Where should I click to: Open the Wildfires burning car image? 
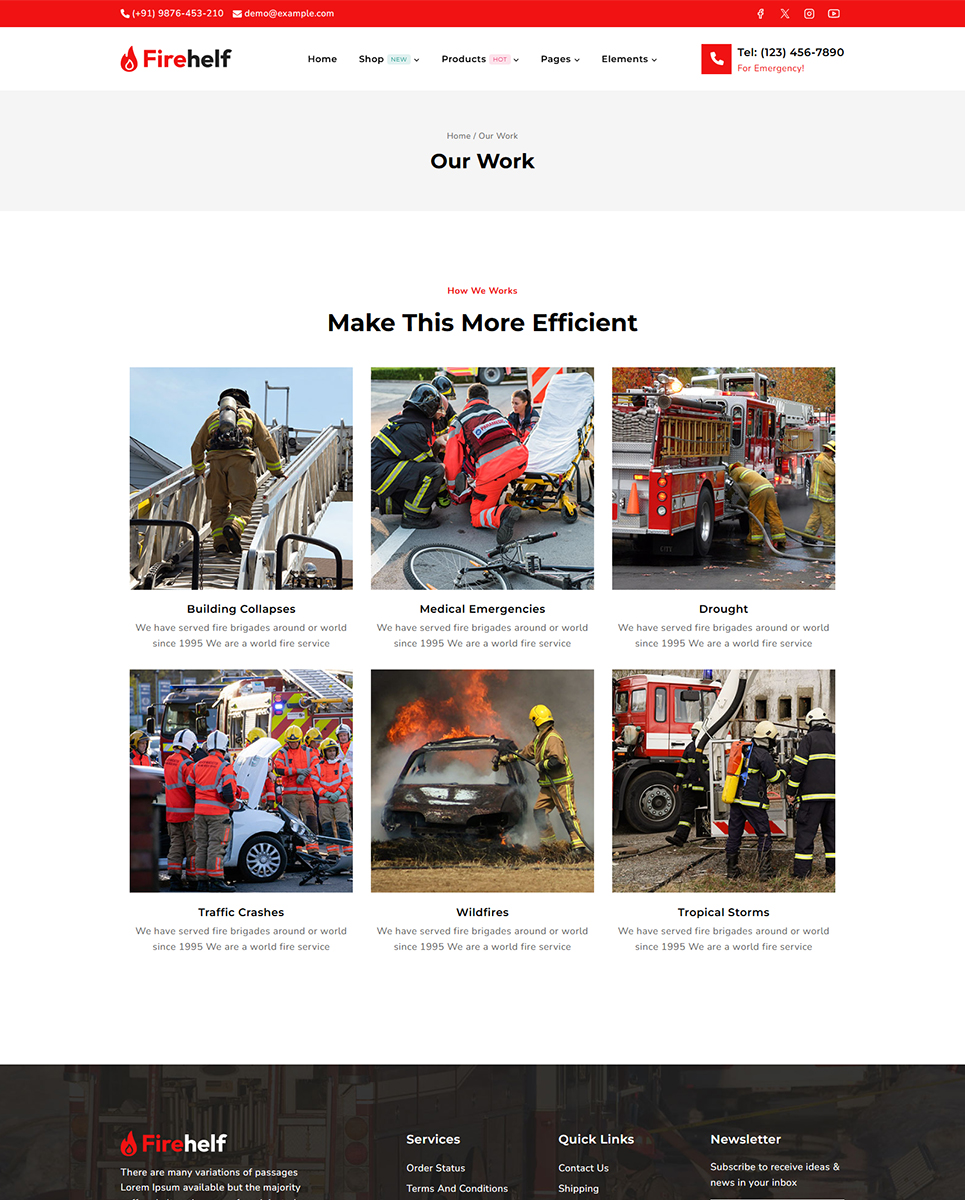(482, 780)
